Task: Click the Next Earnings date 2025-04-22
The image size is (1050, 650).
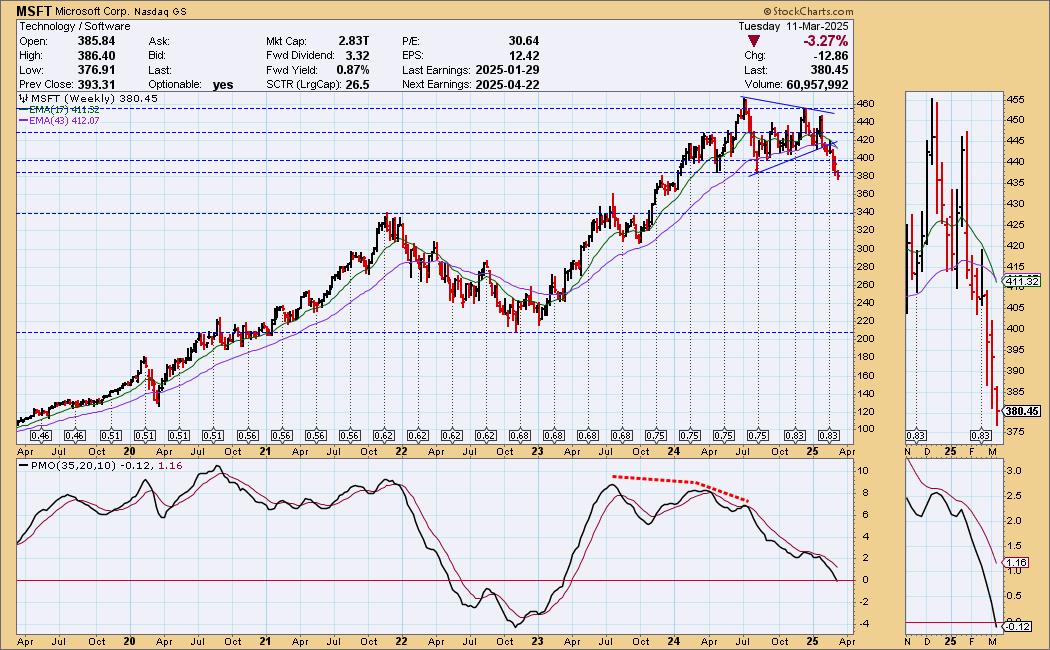Action: 507,84
